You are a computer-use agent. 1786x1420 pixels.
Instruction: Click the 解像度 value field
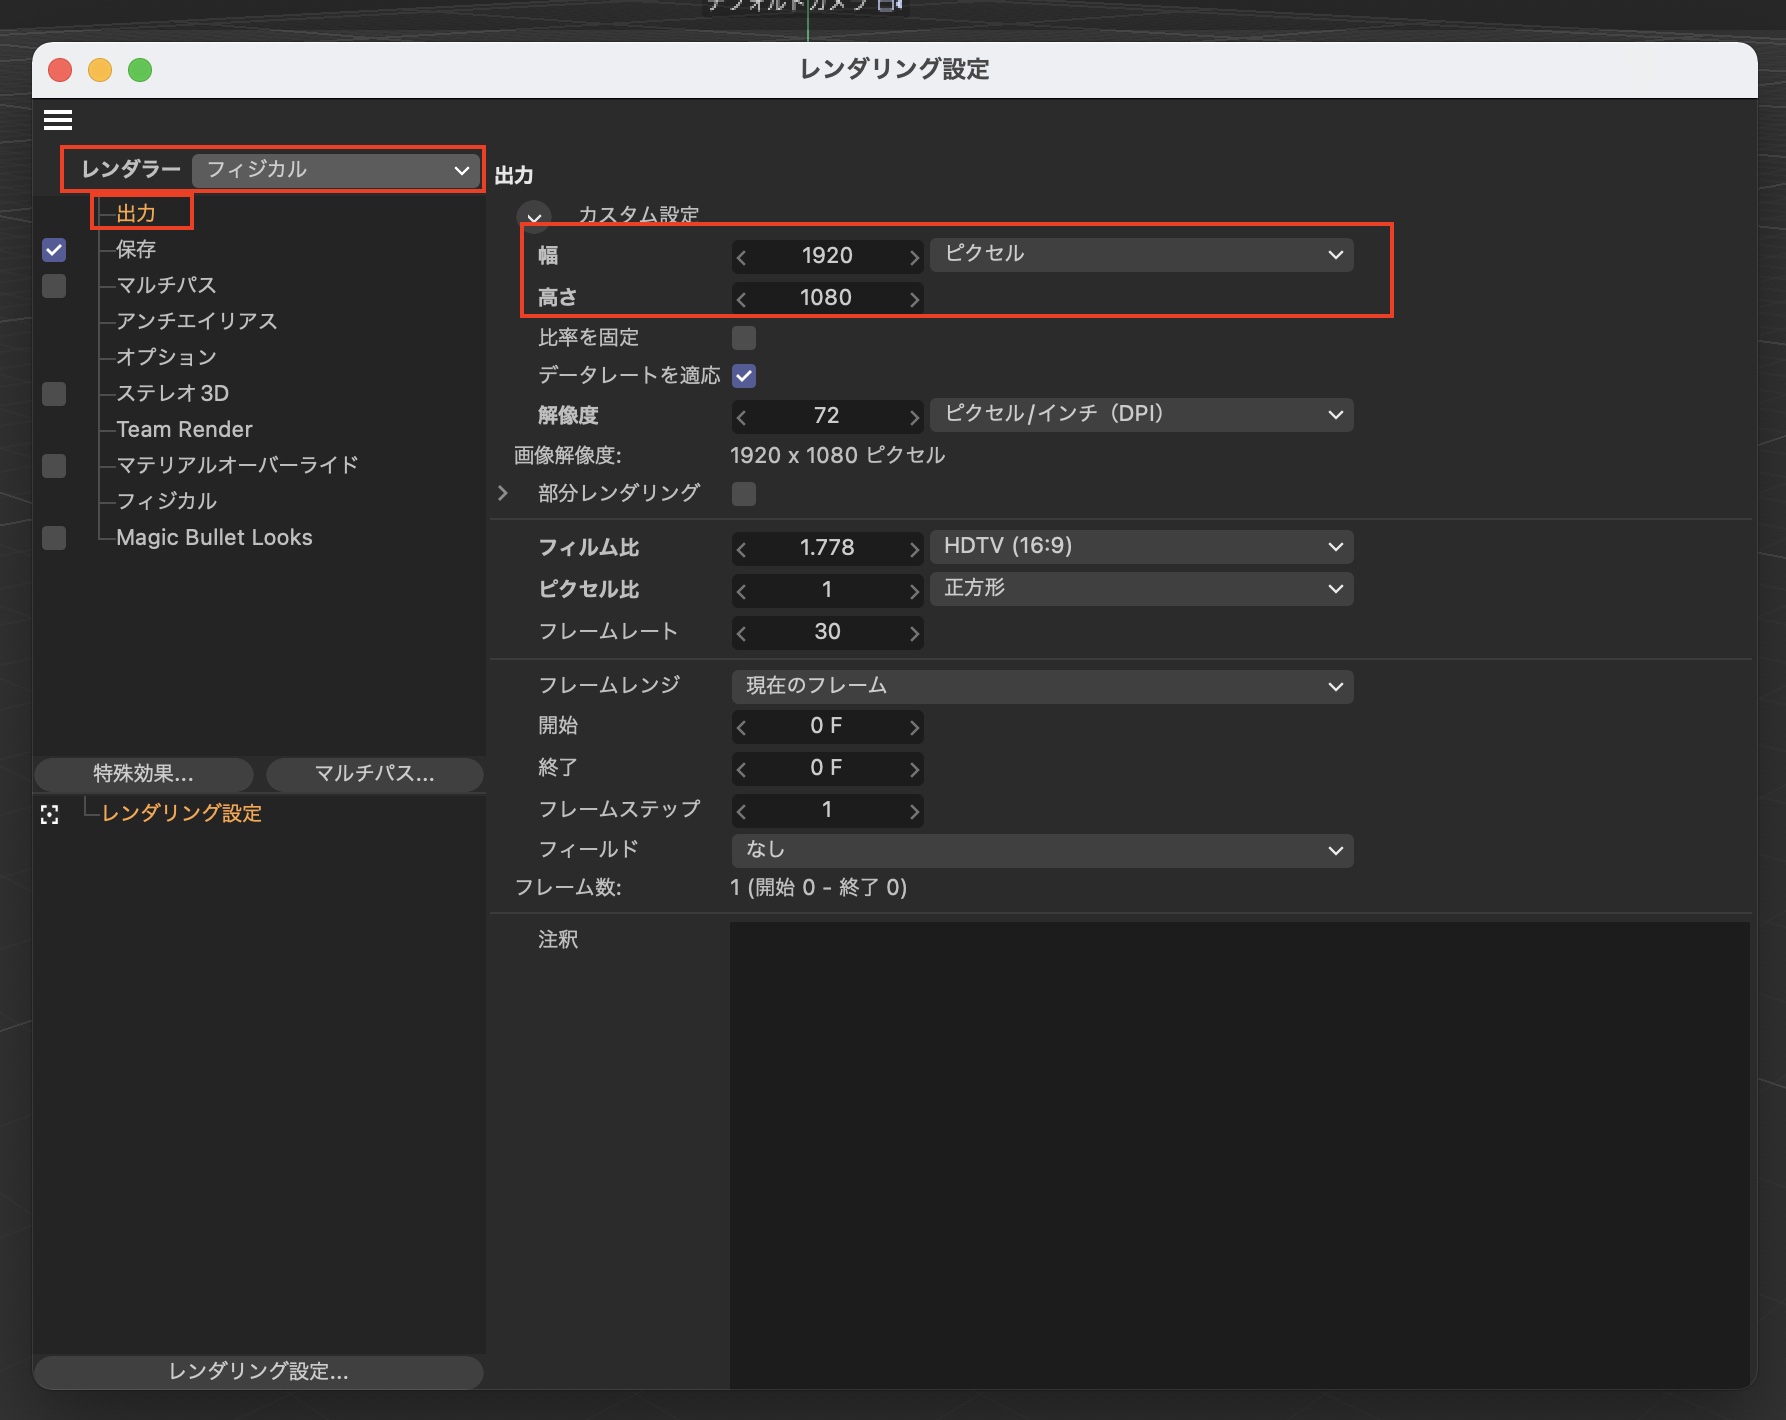(x=826, y=416)
